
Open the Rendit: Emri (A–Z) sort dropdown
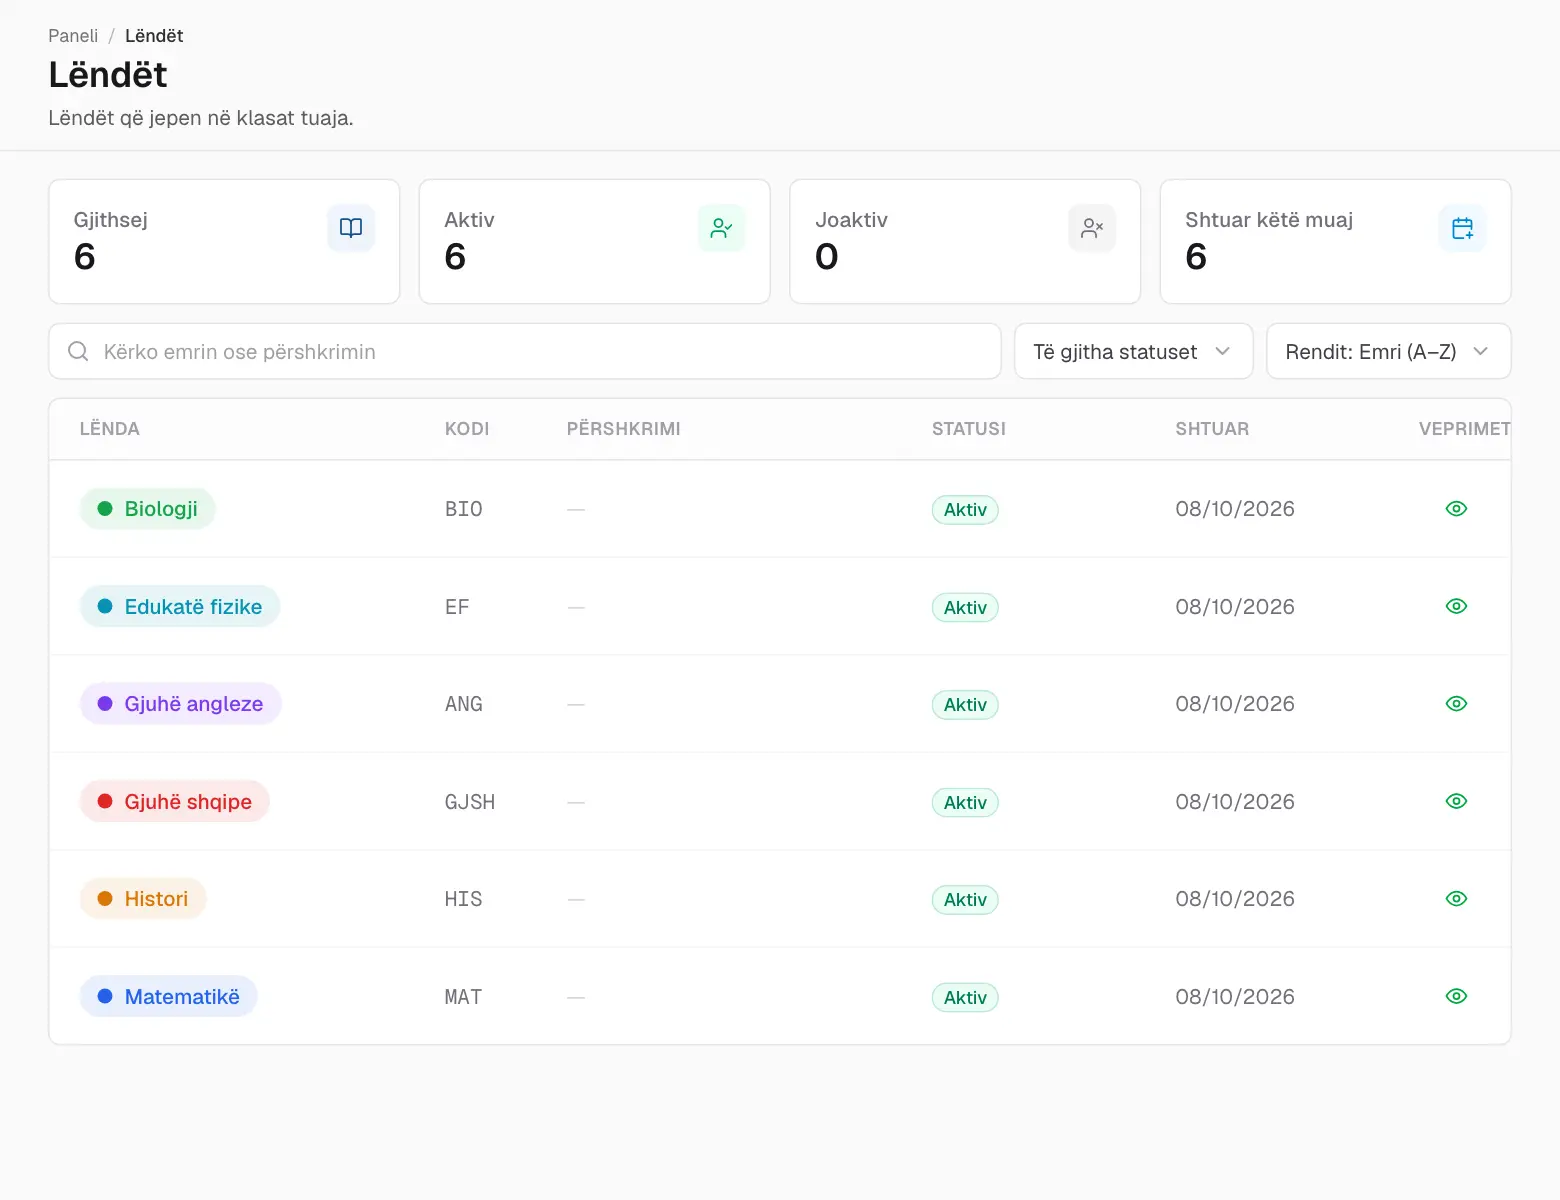tap(1388, 351)
